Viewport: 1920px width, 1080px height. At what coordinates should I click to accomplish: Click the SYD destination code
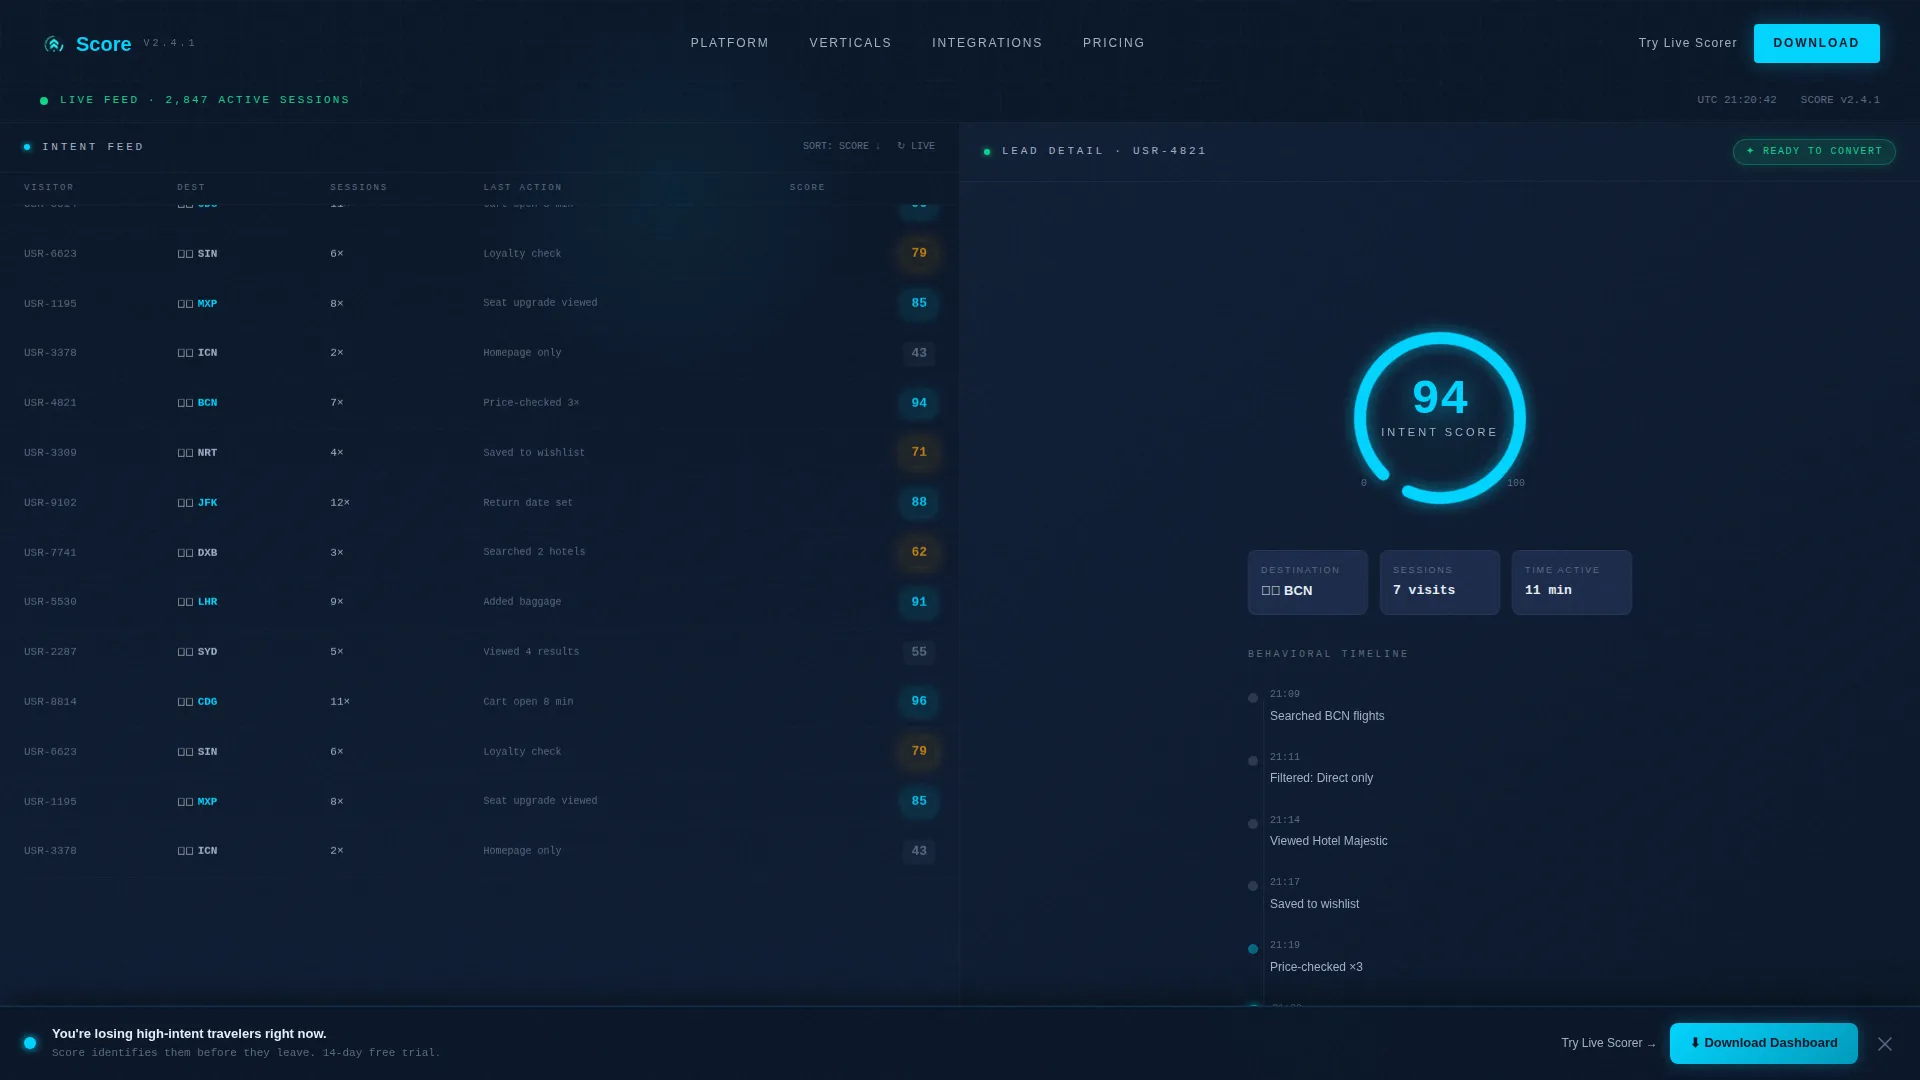pos(207,652)
